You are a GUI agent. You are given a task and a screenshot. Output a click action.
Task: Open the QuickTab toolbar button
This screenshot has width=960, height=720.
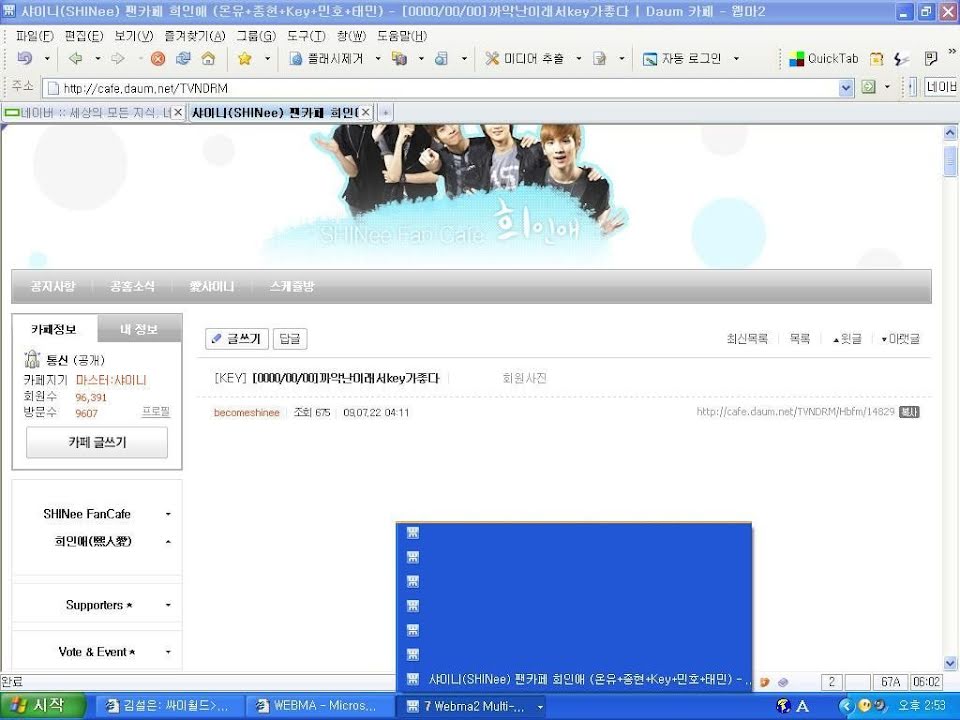pyautogui.click(x=823, y=58)
